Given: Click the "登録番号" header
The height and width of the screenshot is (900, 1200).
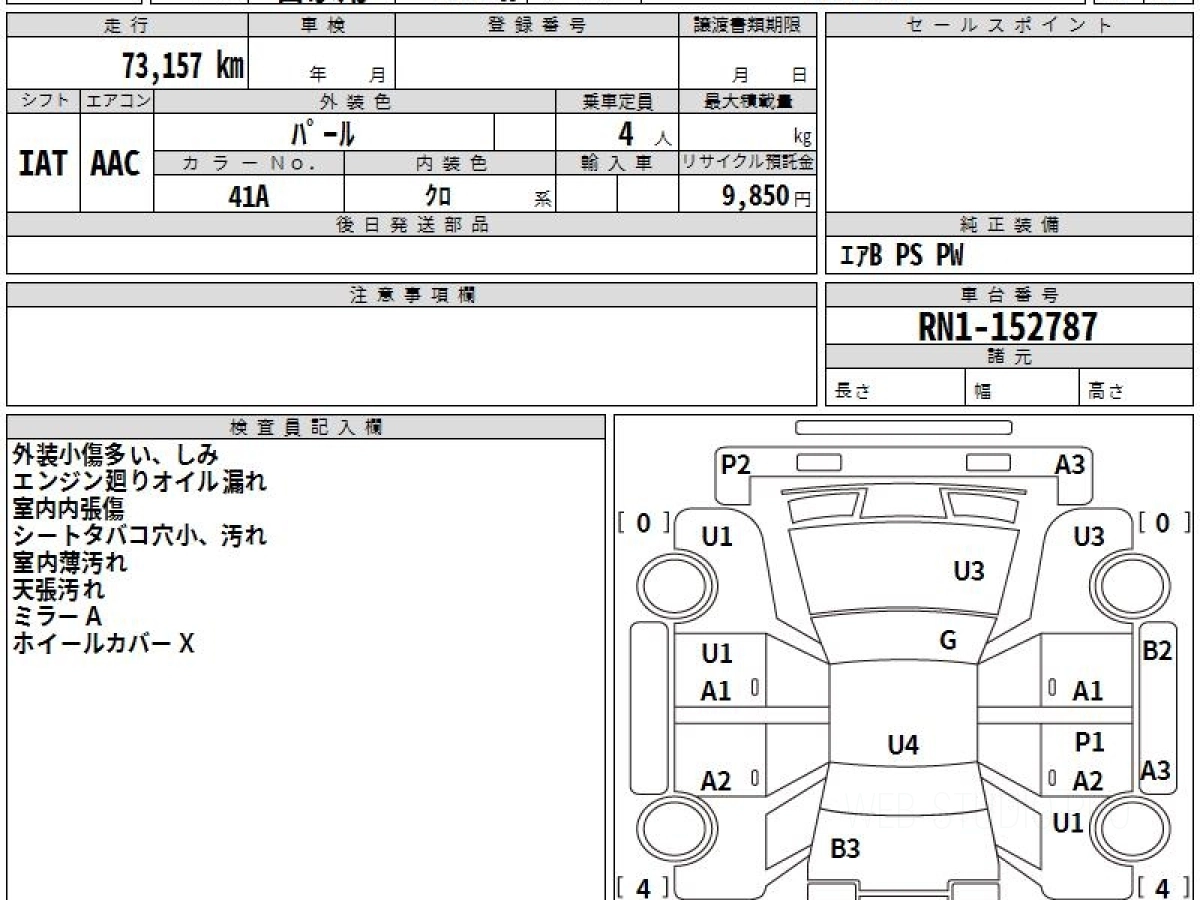Looking at the screenshot, I should [x=537, y=26].
